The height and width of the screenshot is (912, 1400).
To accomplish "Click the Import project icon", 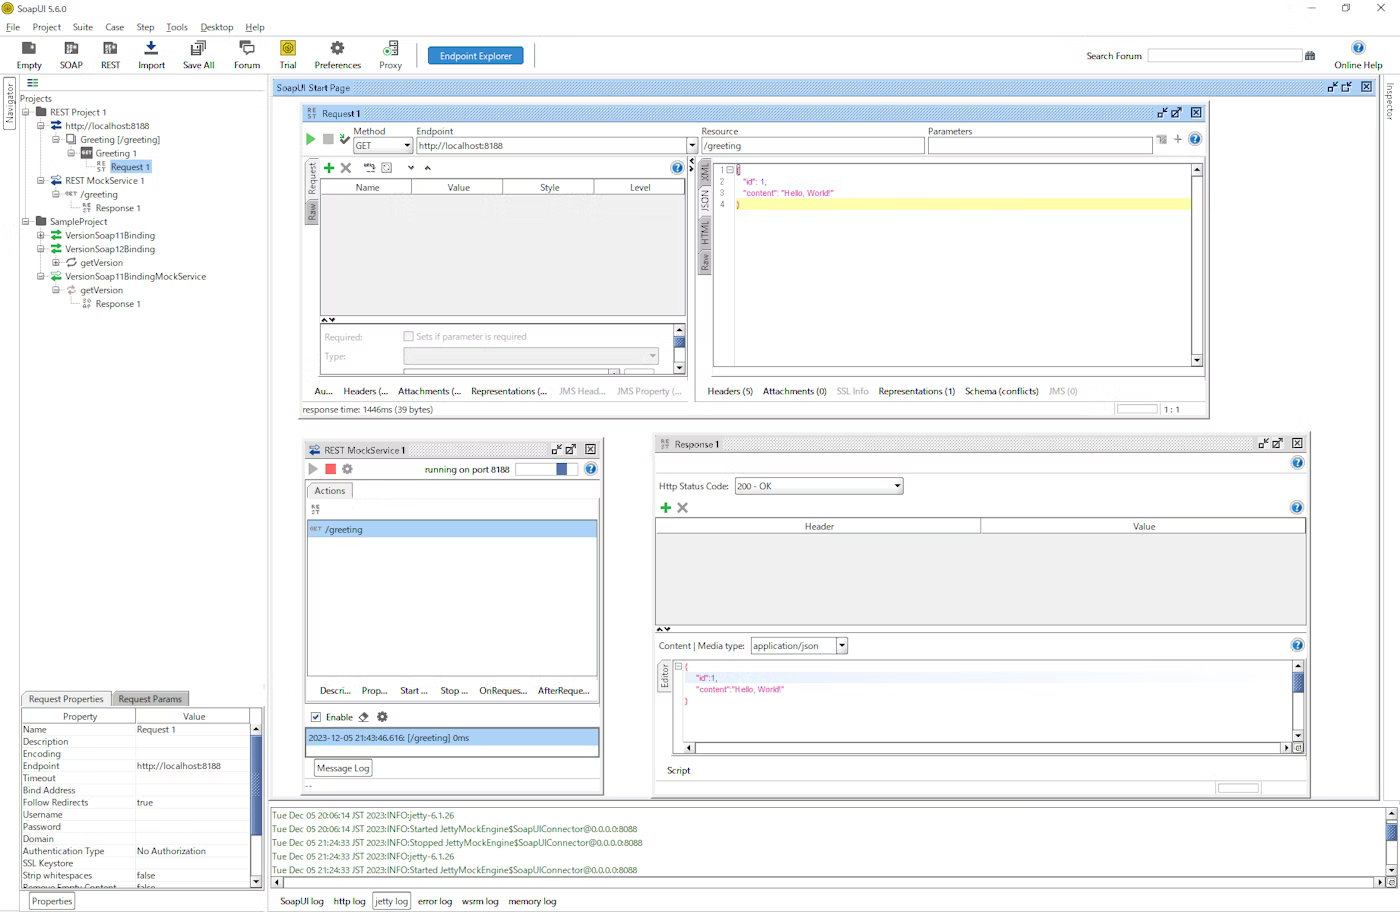I will tap(151, 49).
